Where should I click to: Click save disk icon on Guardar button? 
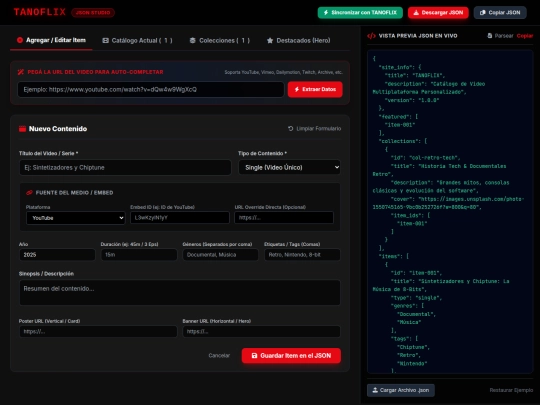pos(255,356)
